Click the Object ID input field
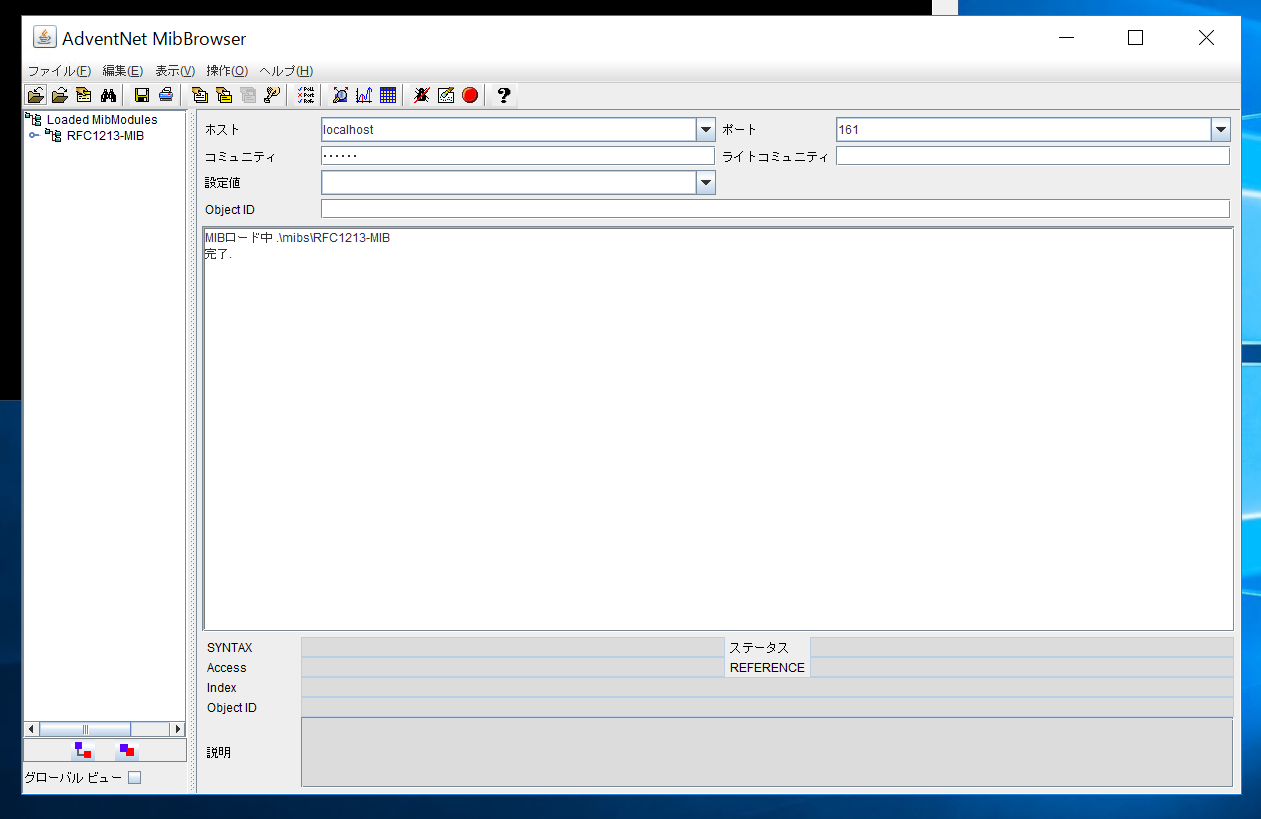The height and width of the screenshot is (819, 1261). tap(775, 208)
